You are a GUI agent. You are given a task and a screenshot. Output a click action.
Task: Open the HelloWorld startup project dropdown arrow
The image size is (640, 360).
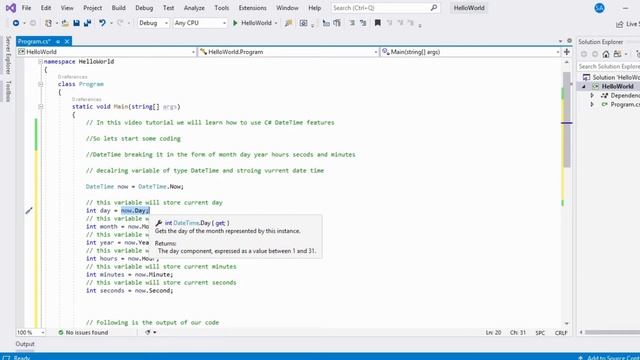pos(276,23)
